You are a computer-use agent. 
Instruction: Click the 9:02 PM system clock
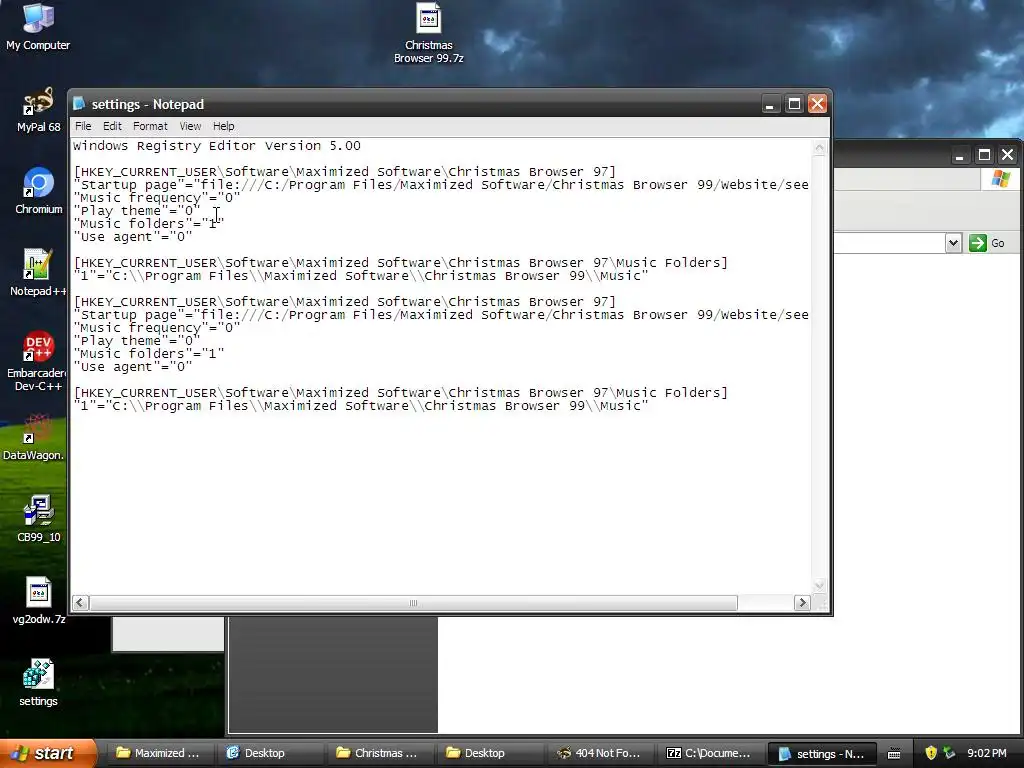click(987, 753)
